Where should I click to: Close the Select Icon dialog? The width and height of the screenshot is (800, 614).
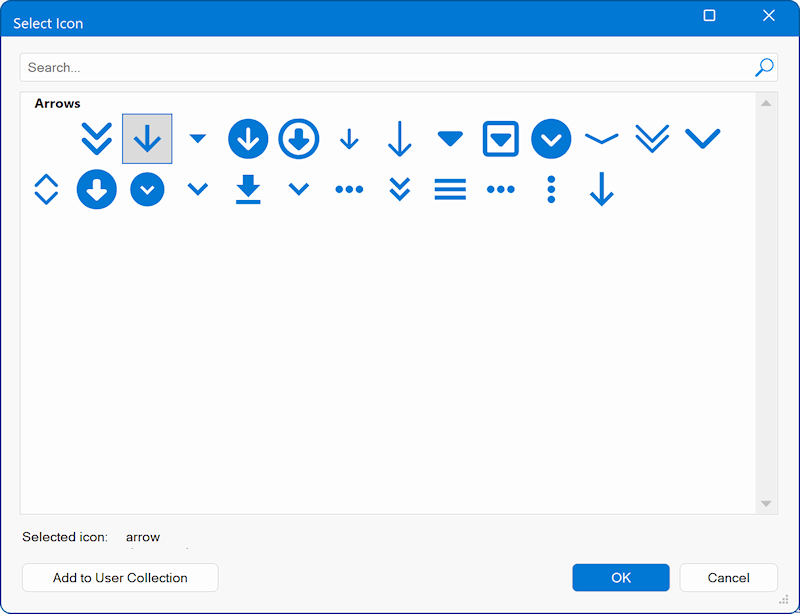[768, 16]
